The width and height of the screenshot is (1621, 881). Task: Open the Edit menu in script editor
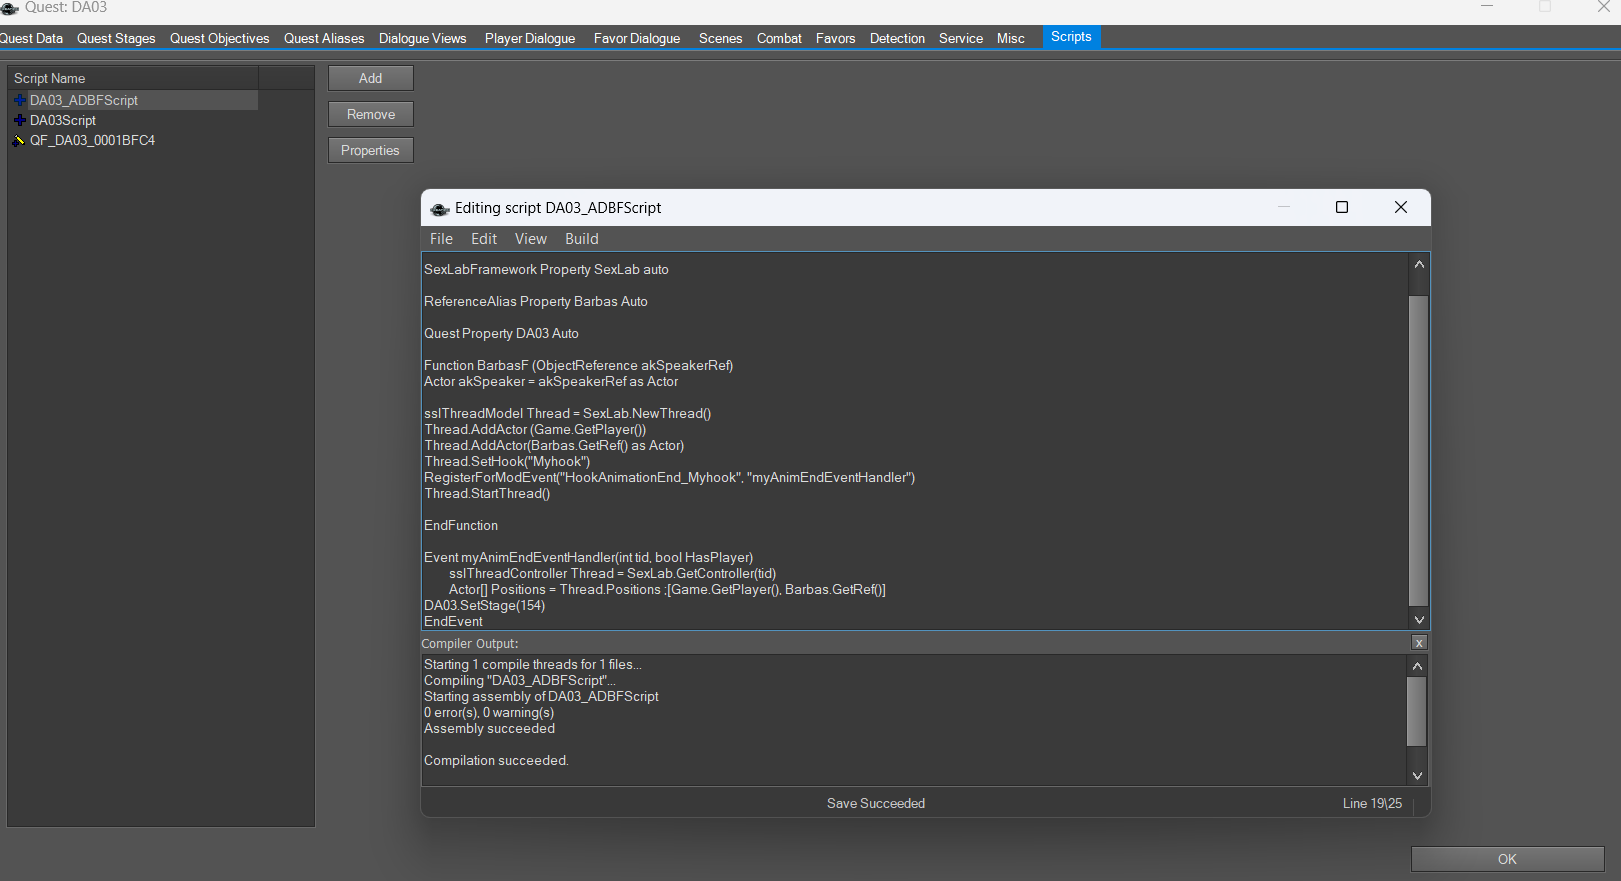coord(484,239)
